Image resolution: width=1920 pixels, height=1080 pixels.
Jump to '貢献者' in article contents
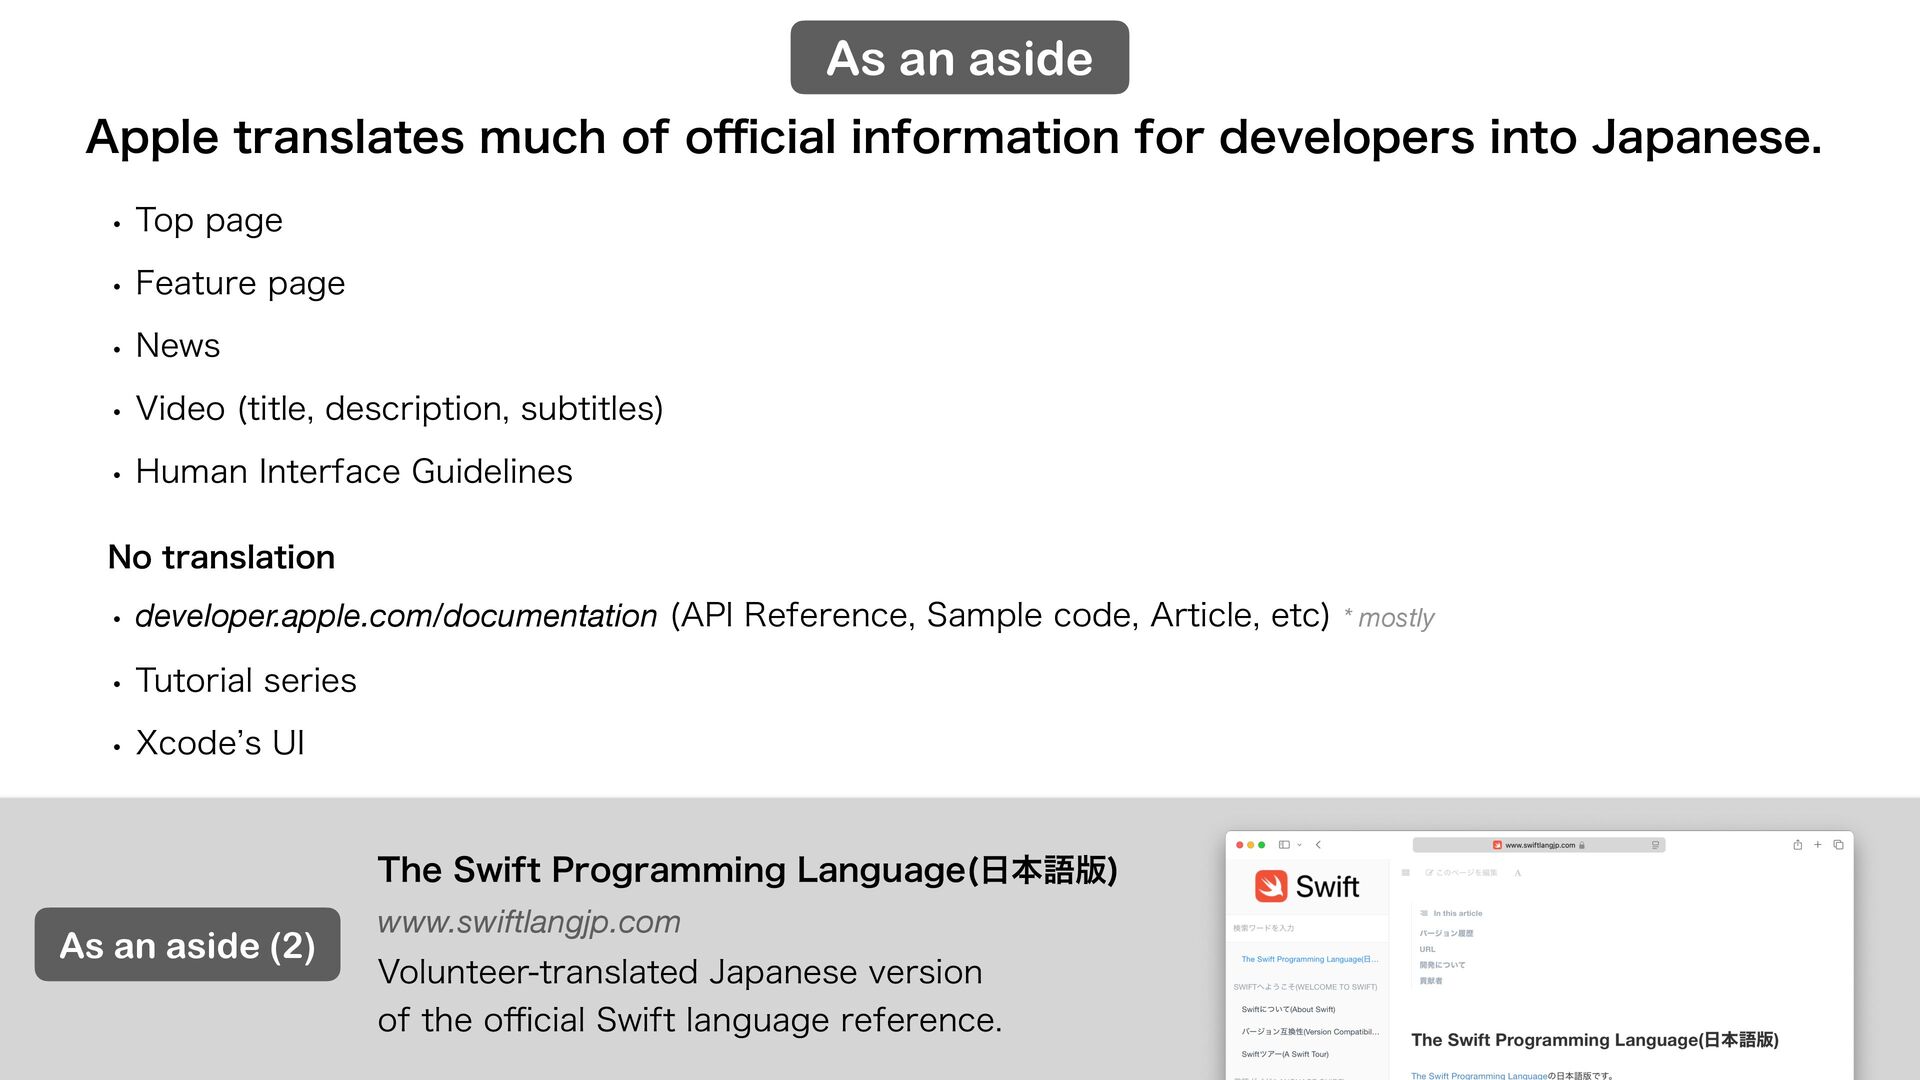pyautogui.click(x=1431, y=981)
